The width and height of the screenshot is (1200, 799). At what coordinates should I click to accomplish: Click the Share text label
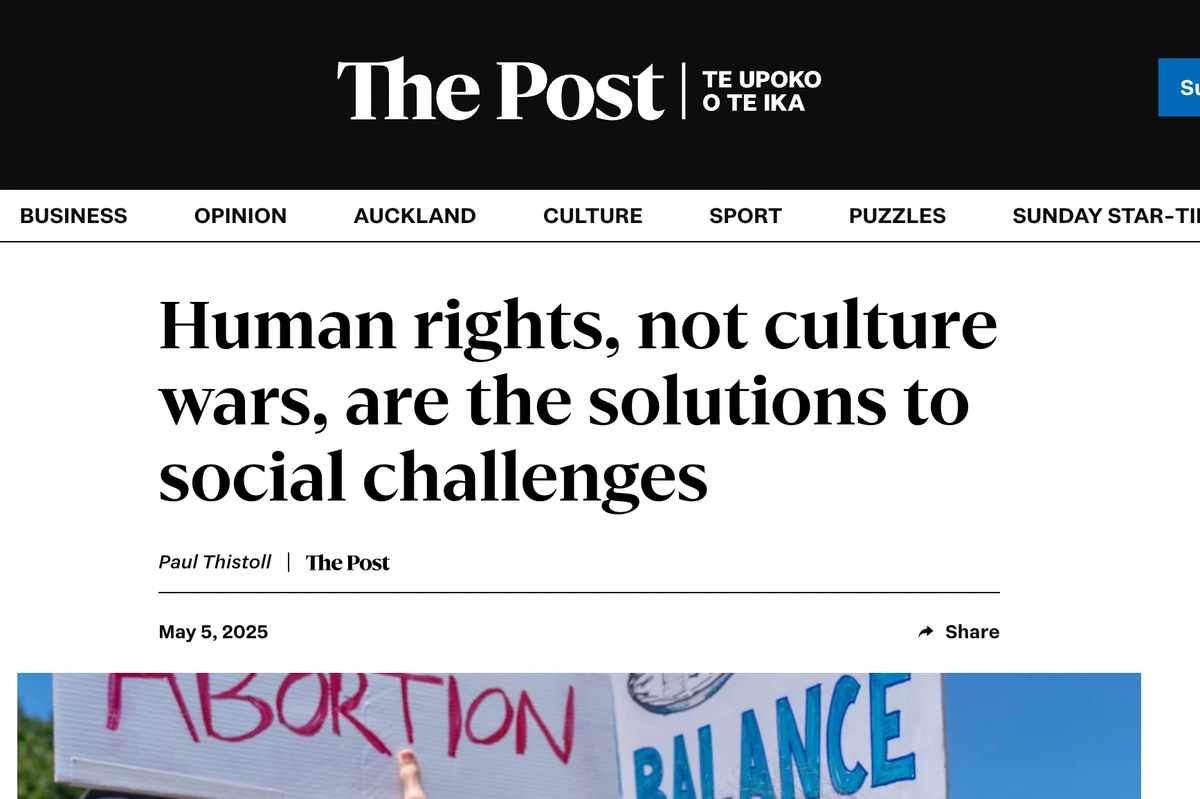(972, 632)
